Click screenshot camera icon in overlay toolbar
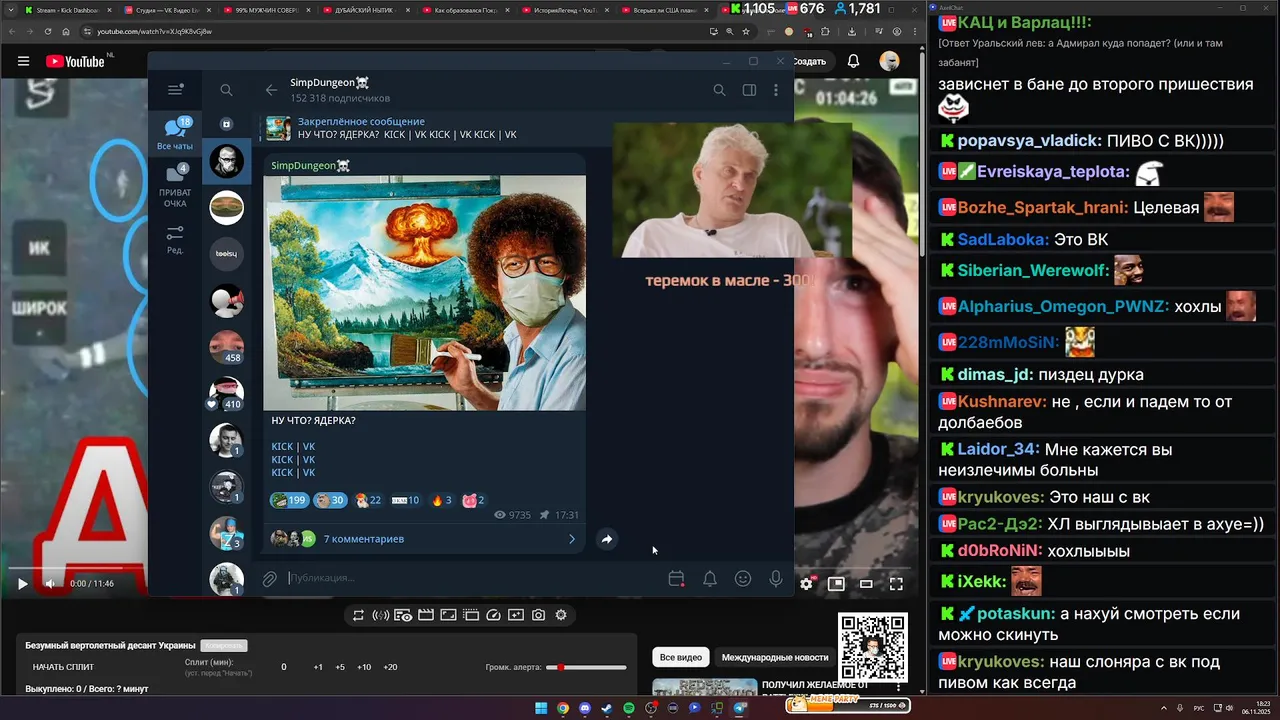This screenshot has height=720, width=1280. 538,615
